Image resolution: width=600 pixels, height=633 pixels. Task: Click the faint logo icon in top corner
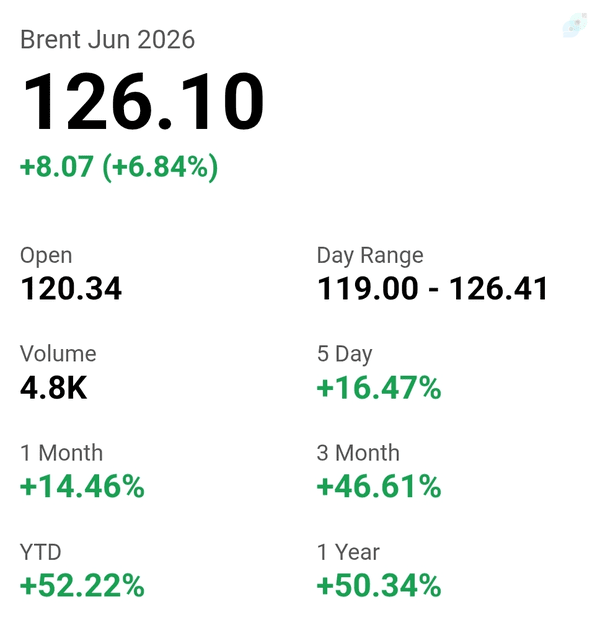pos(575,25)
